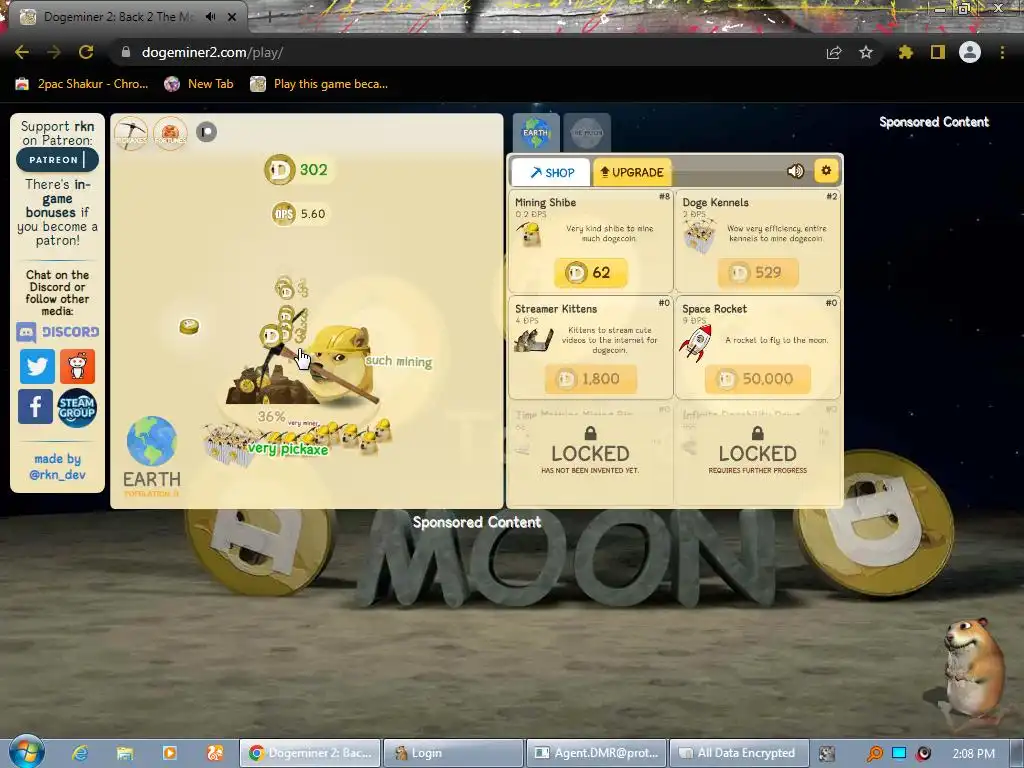Open the Steam Group icon link
The image size is (1024, 768).
(77, 408)
